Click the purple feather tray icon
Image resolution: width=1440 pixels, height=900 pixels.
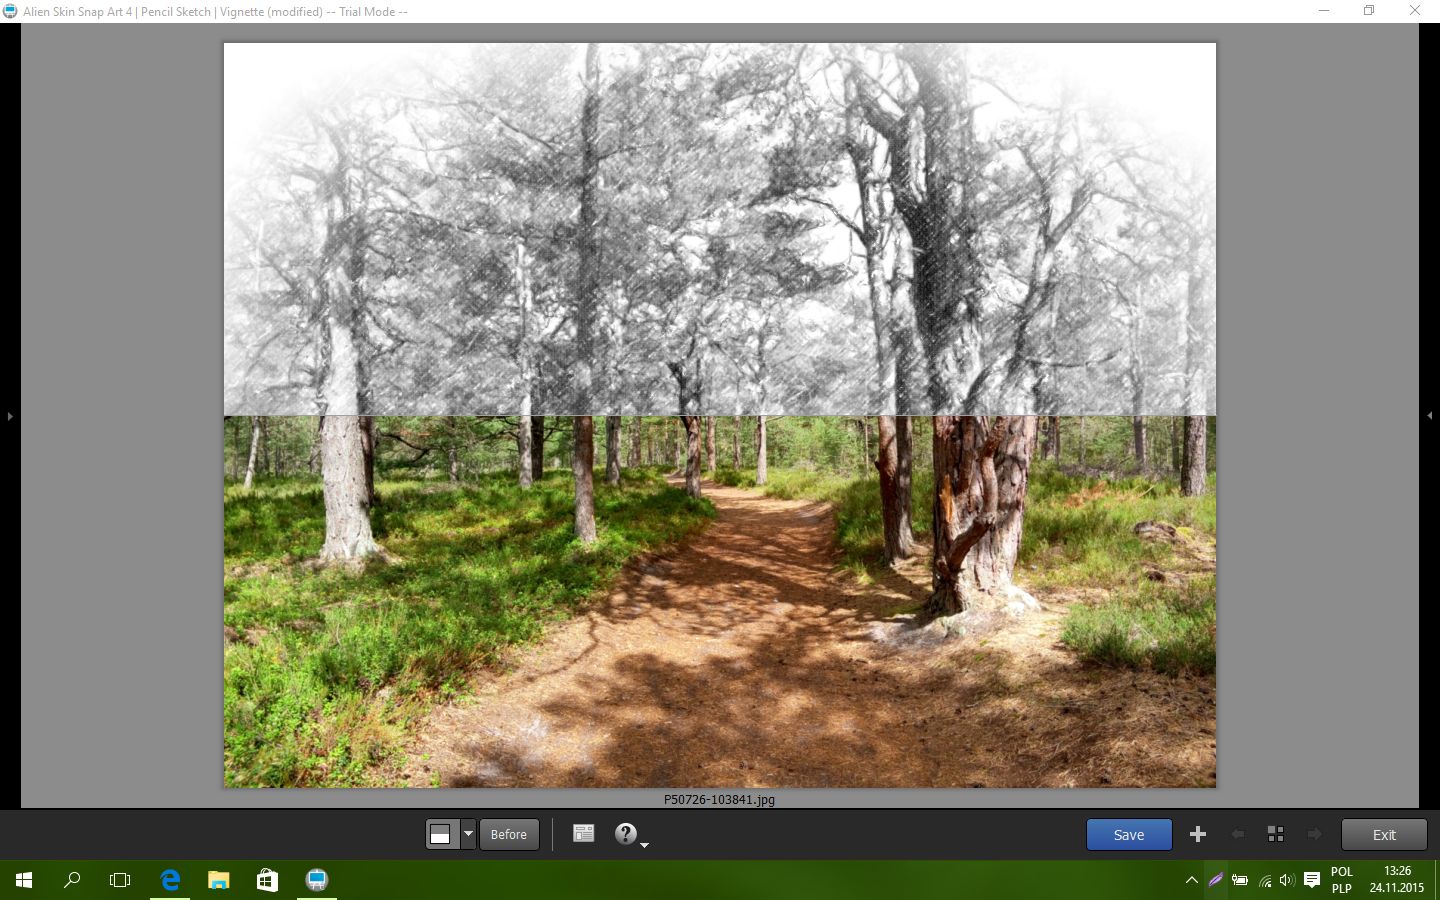1215,880
